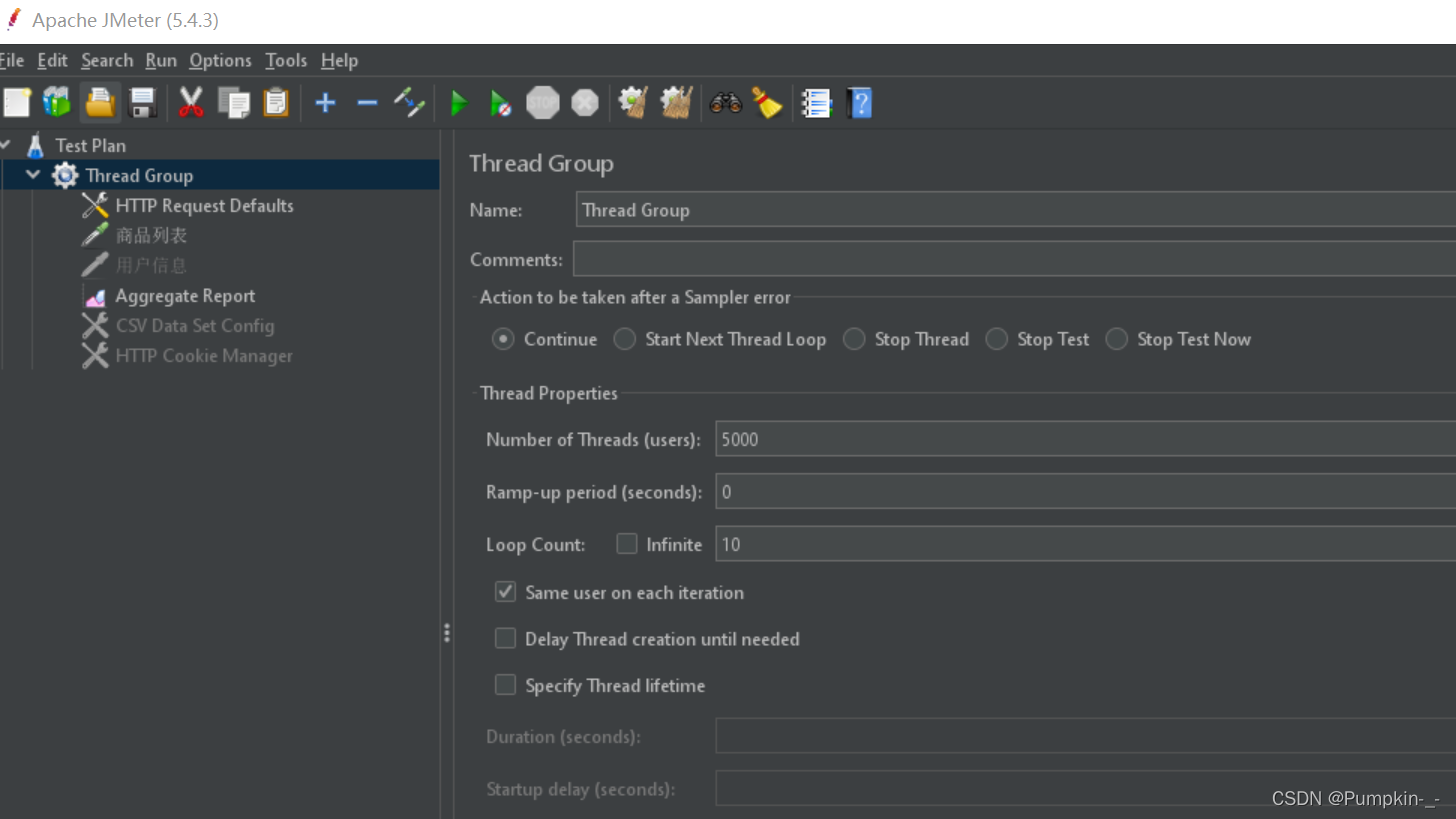Image resolution: width=1456 pixels, height=819 pixels.
Task: Click the Open file folder icon
Action: click(x=100, y=102)
